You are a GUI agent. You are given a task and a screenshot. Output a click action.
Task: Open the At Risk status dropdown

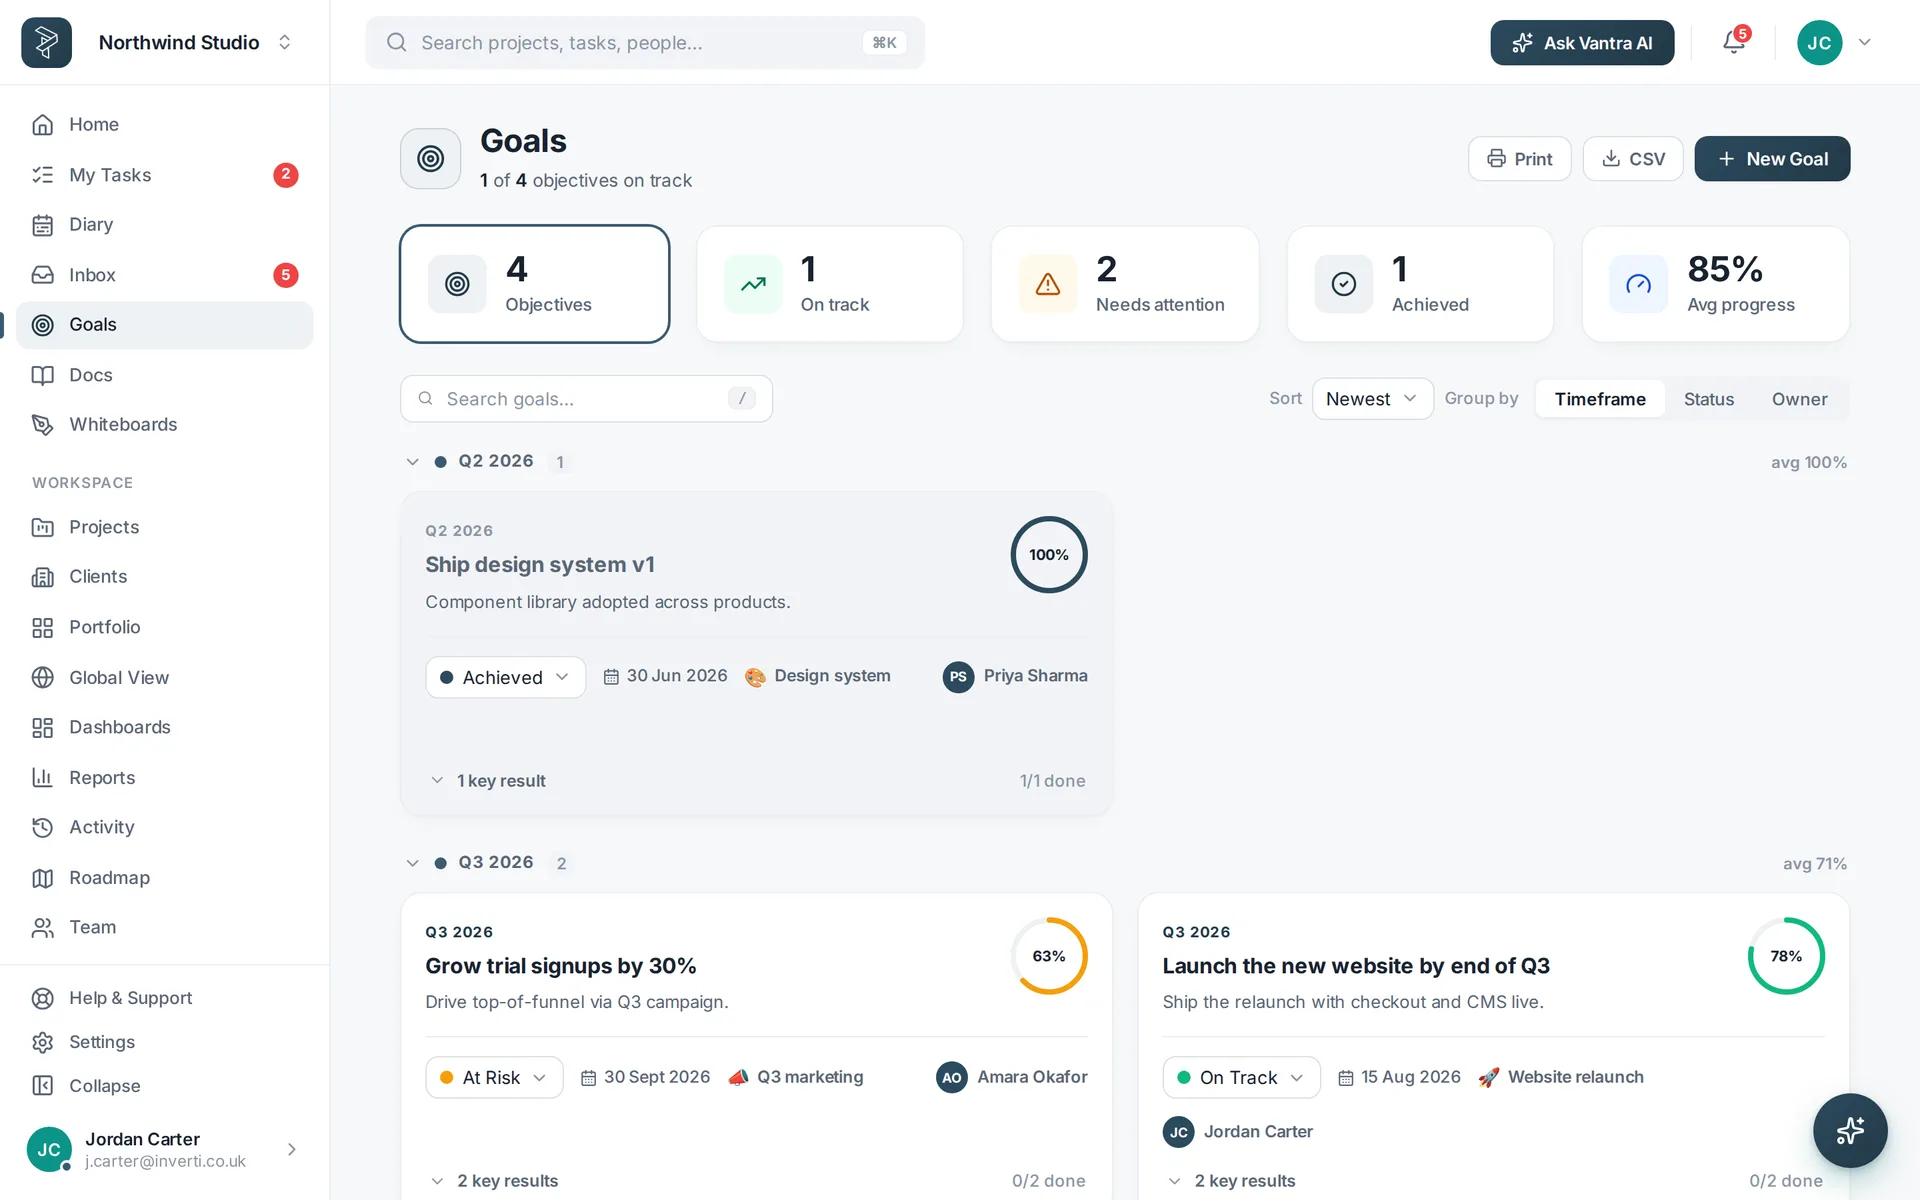click(x=494, y=1077)
